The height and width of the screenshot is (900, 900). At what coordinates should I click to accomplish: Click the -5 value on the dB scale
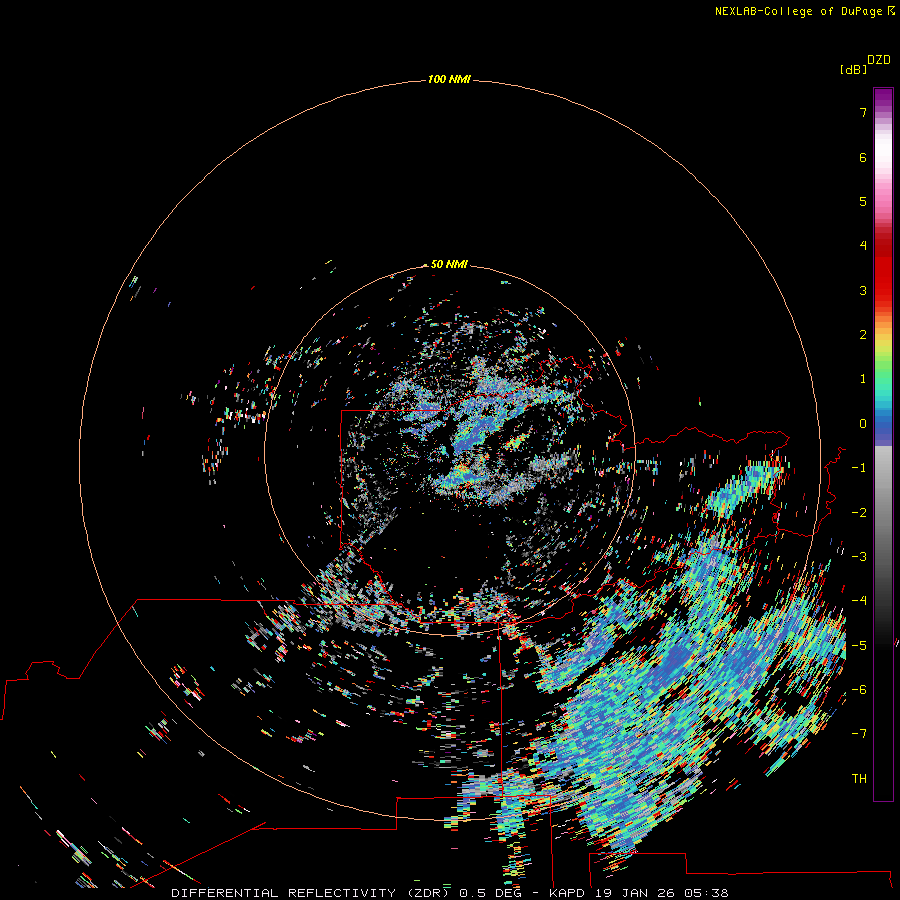pyautogui.click(x=859, y=646)
